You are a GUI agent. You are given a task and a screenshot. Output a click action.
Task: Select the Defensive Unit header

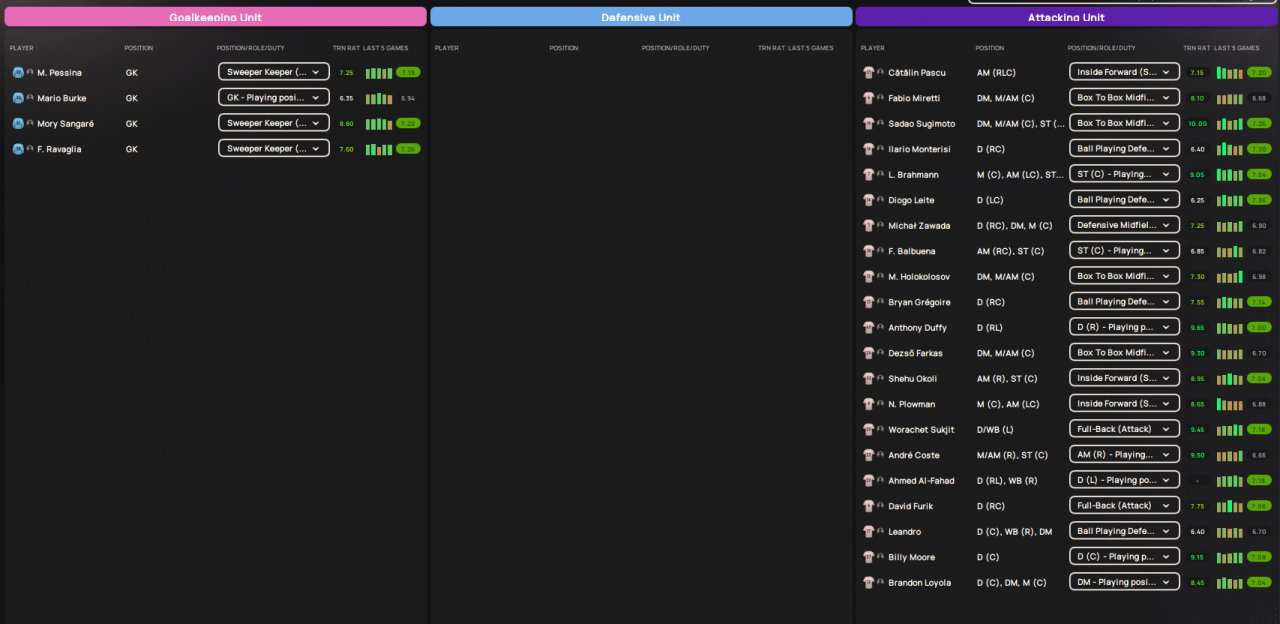click(x=641, y=17)
